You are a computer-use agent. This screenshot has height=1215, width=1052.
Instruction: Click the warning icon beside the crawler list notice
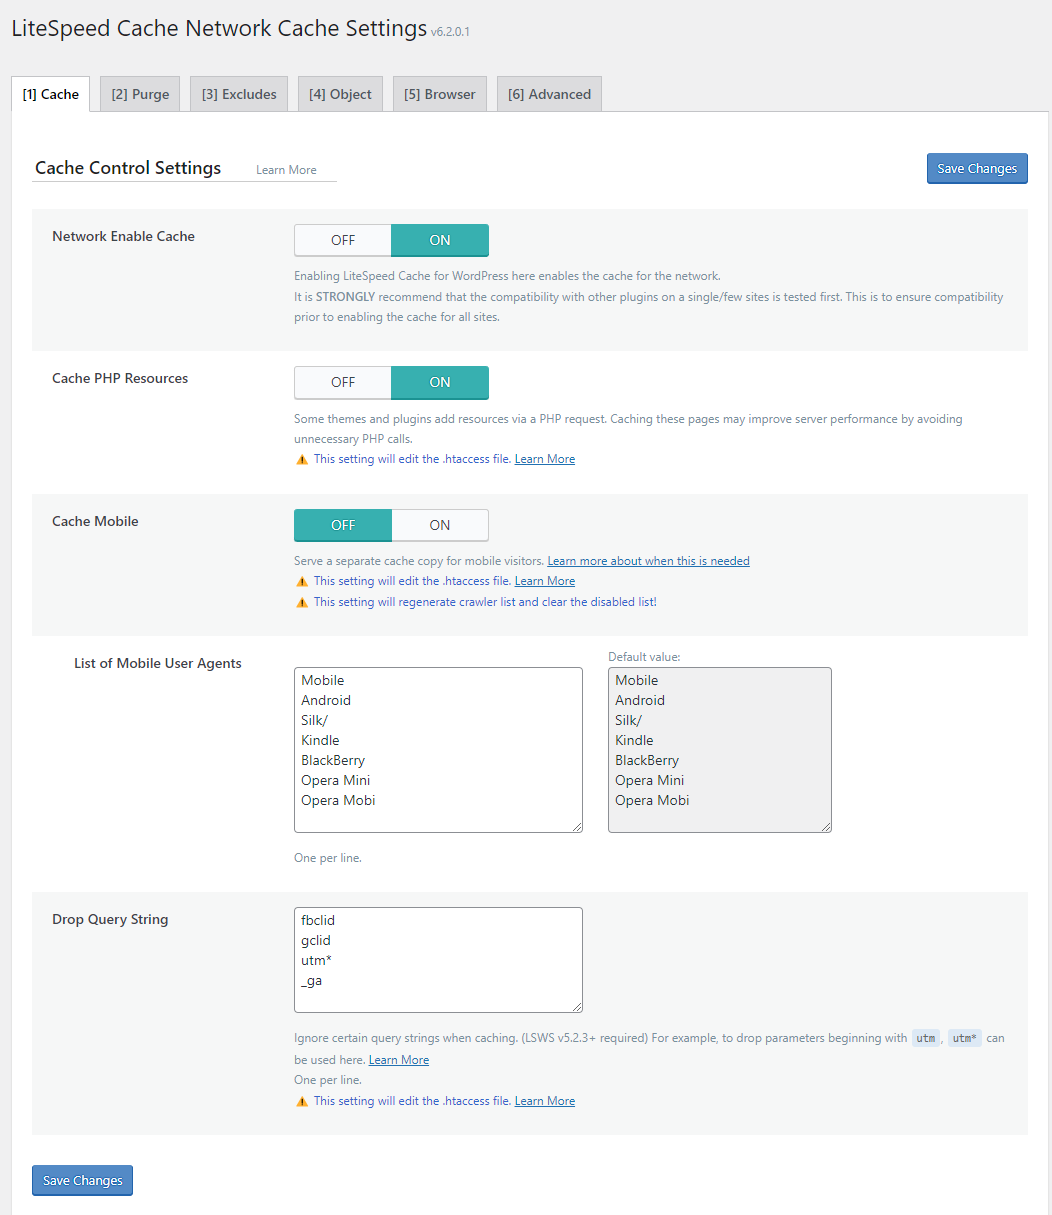click(x=301, y=602)
